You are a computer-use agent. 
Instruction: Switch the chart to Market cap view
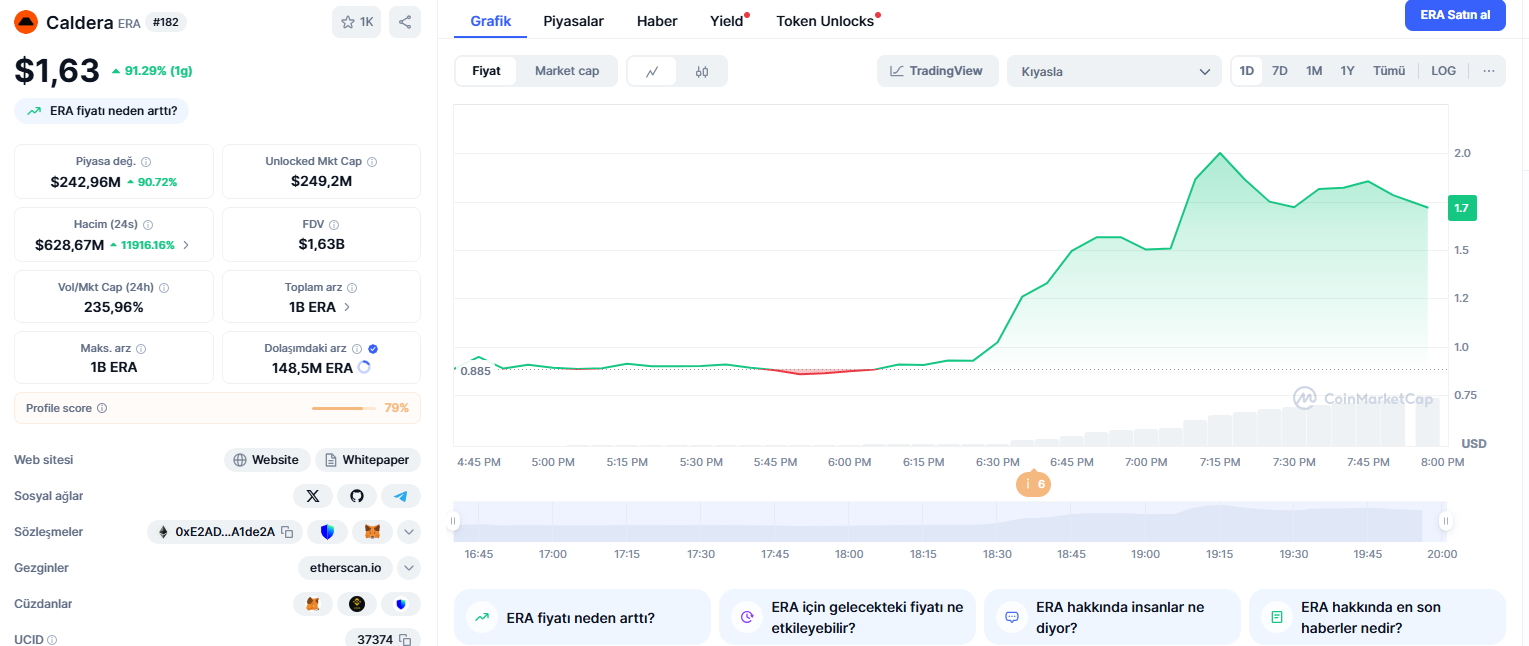click(567, 71)
